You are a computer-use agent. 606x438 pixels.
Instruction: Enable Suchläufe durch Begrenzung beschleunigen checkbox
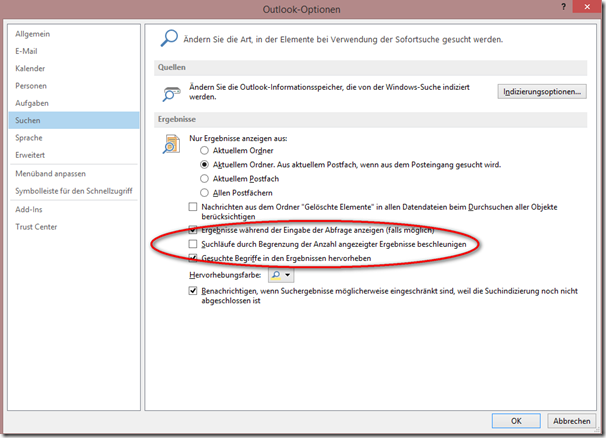(192, 244)
